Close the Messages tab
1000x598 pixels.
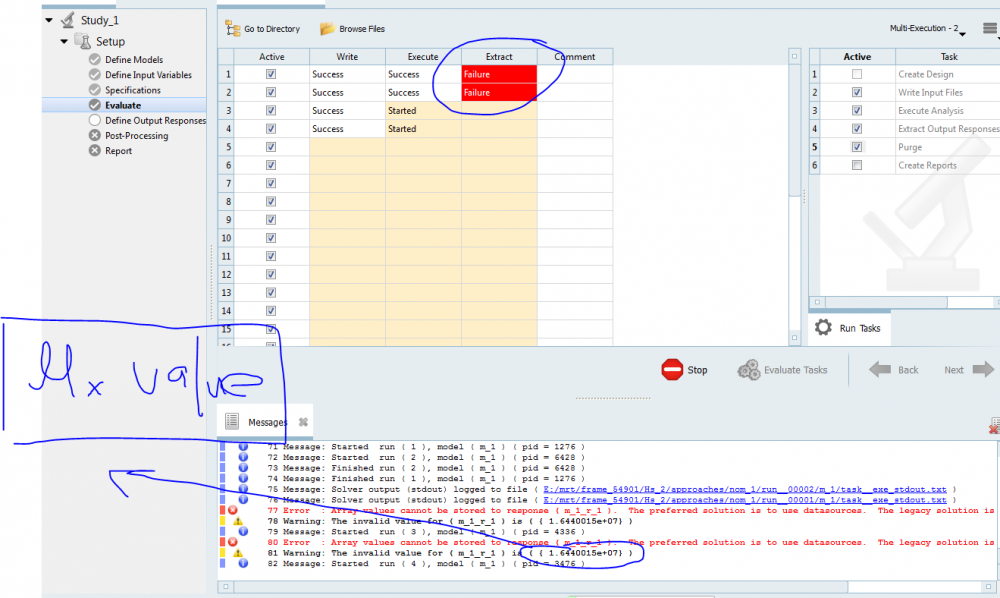(x=304, y=422)
